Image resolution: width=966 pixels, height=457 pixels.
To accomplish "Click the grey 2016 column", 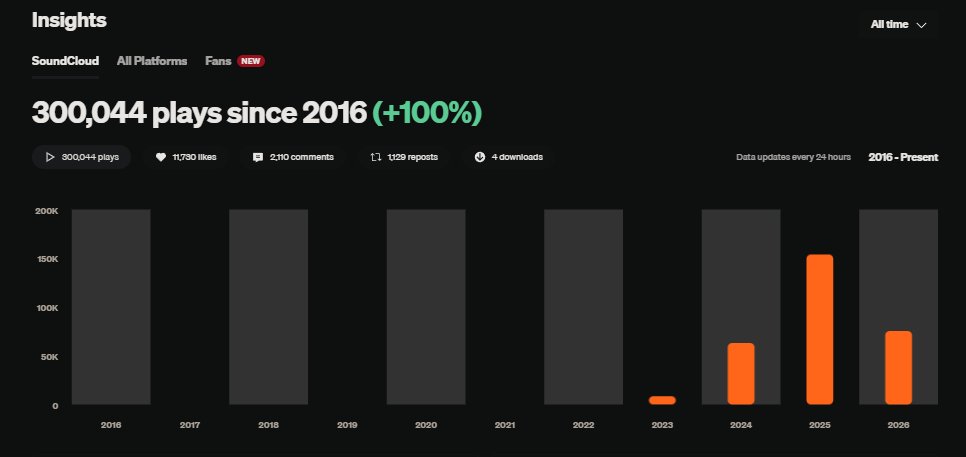I will click(x=111, y=307).
